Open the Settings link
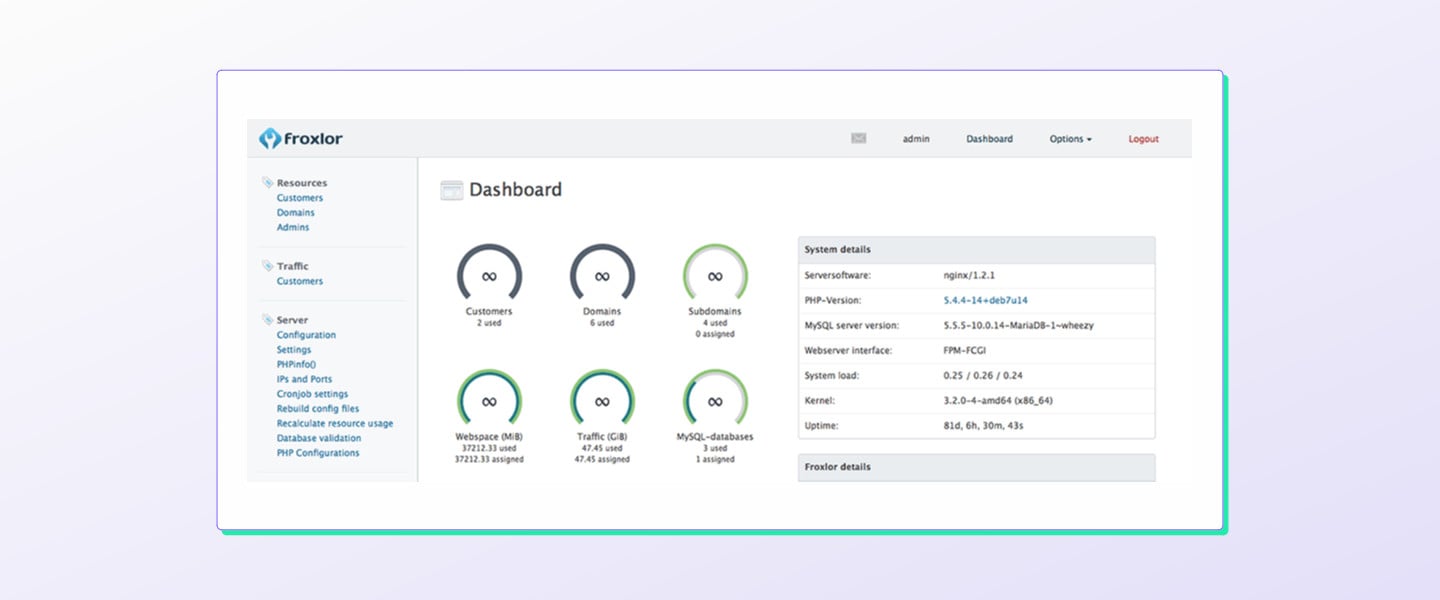This screenshot has width=1440, height=600. point(294,350)
